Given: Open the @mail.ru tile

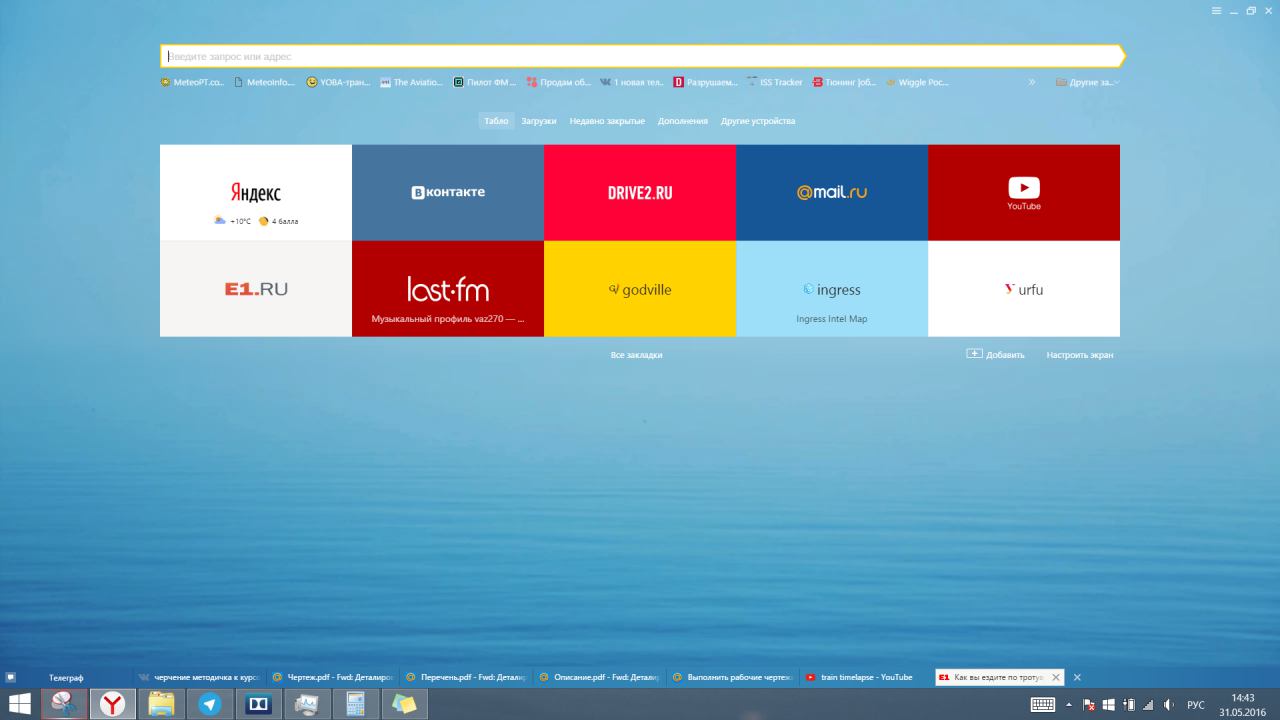Looking at the screenshot, I should pyautogui.click(x=832, y=193).
